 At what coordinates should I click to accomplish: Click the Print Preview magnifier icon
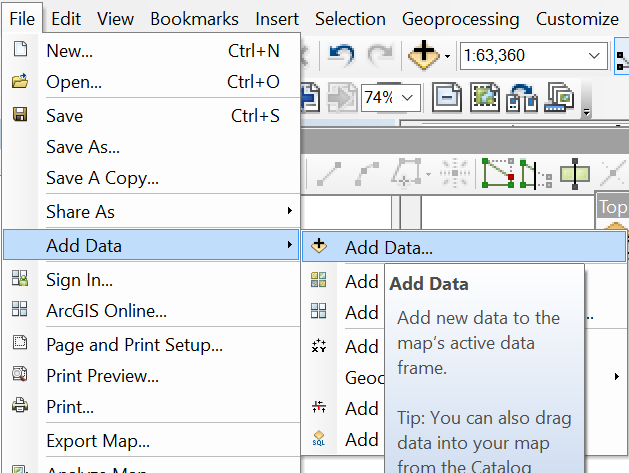(20, 374)
